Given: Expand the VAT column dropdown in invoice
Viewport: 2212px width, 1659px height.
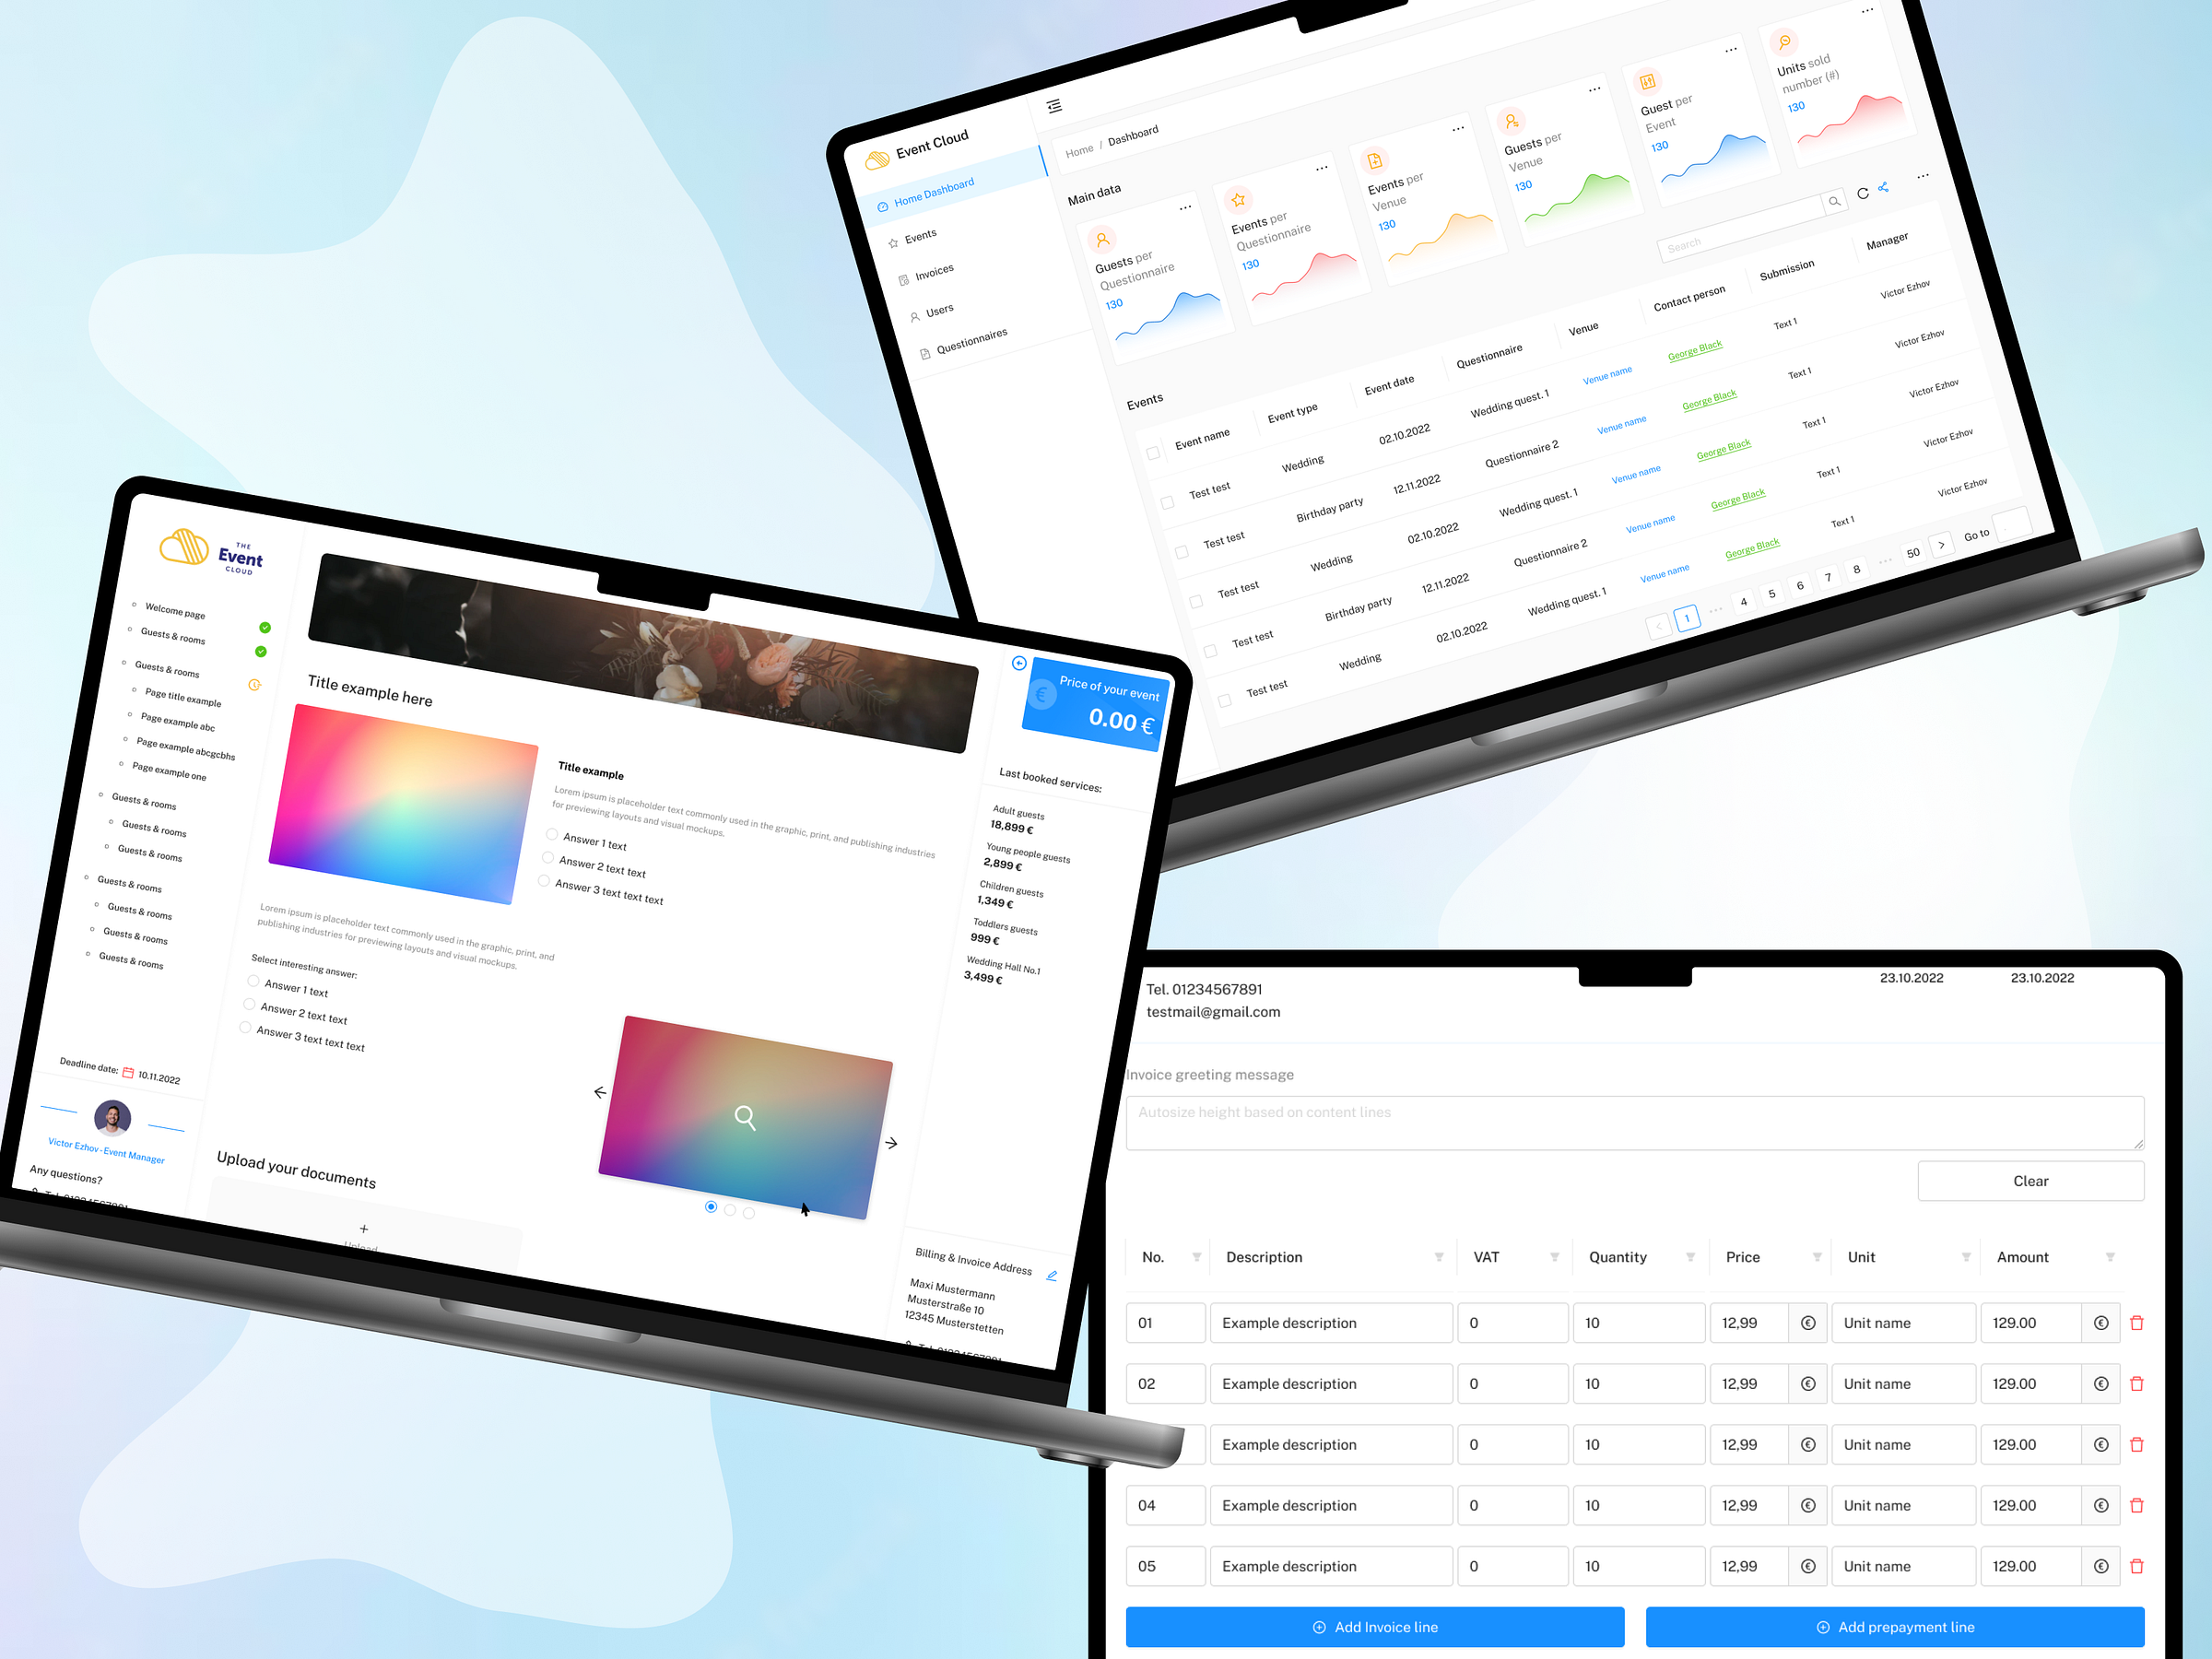Looking at the screenshot, I should click(1554, 1256).
